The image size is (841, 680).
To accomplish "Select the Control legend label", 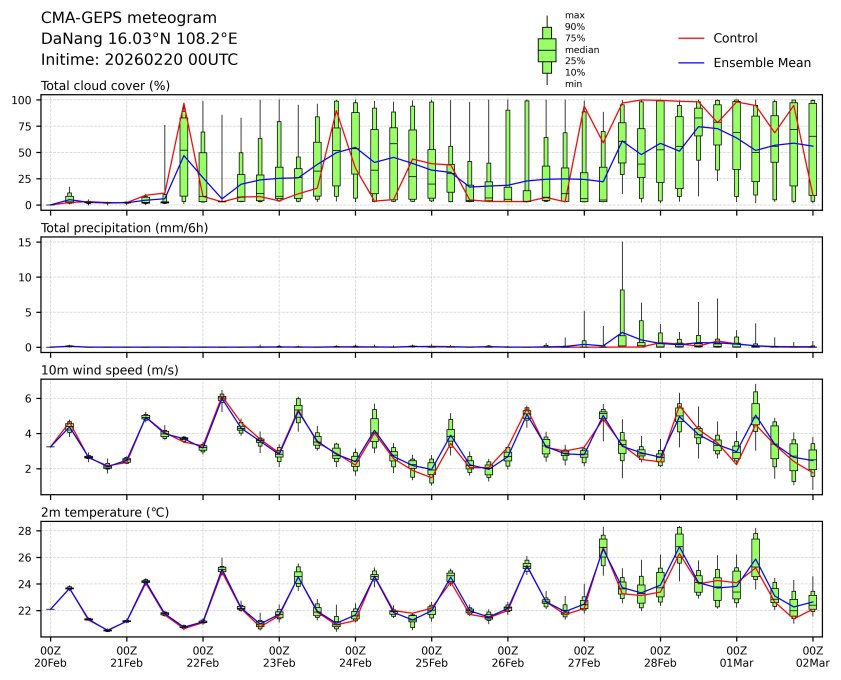I will pyautogui.click(x=735, y=38).
